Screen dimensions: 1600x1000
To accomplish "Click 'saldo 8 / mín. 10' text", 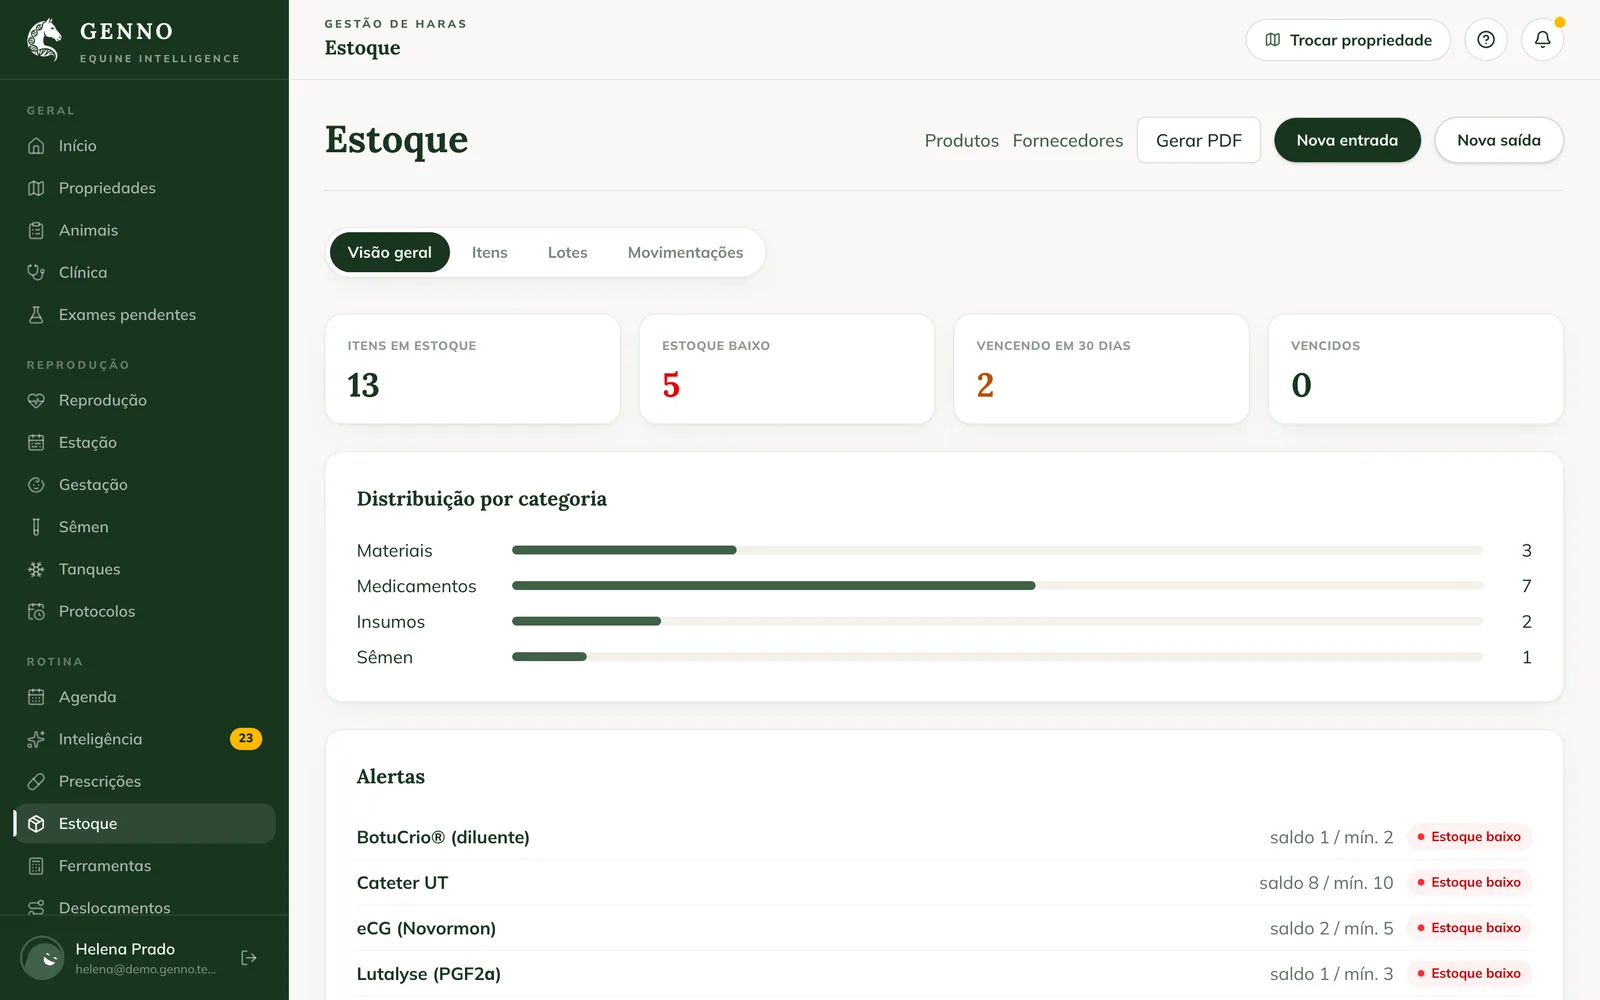I will tap(1326, 883).
